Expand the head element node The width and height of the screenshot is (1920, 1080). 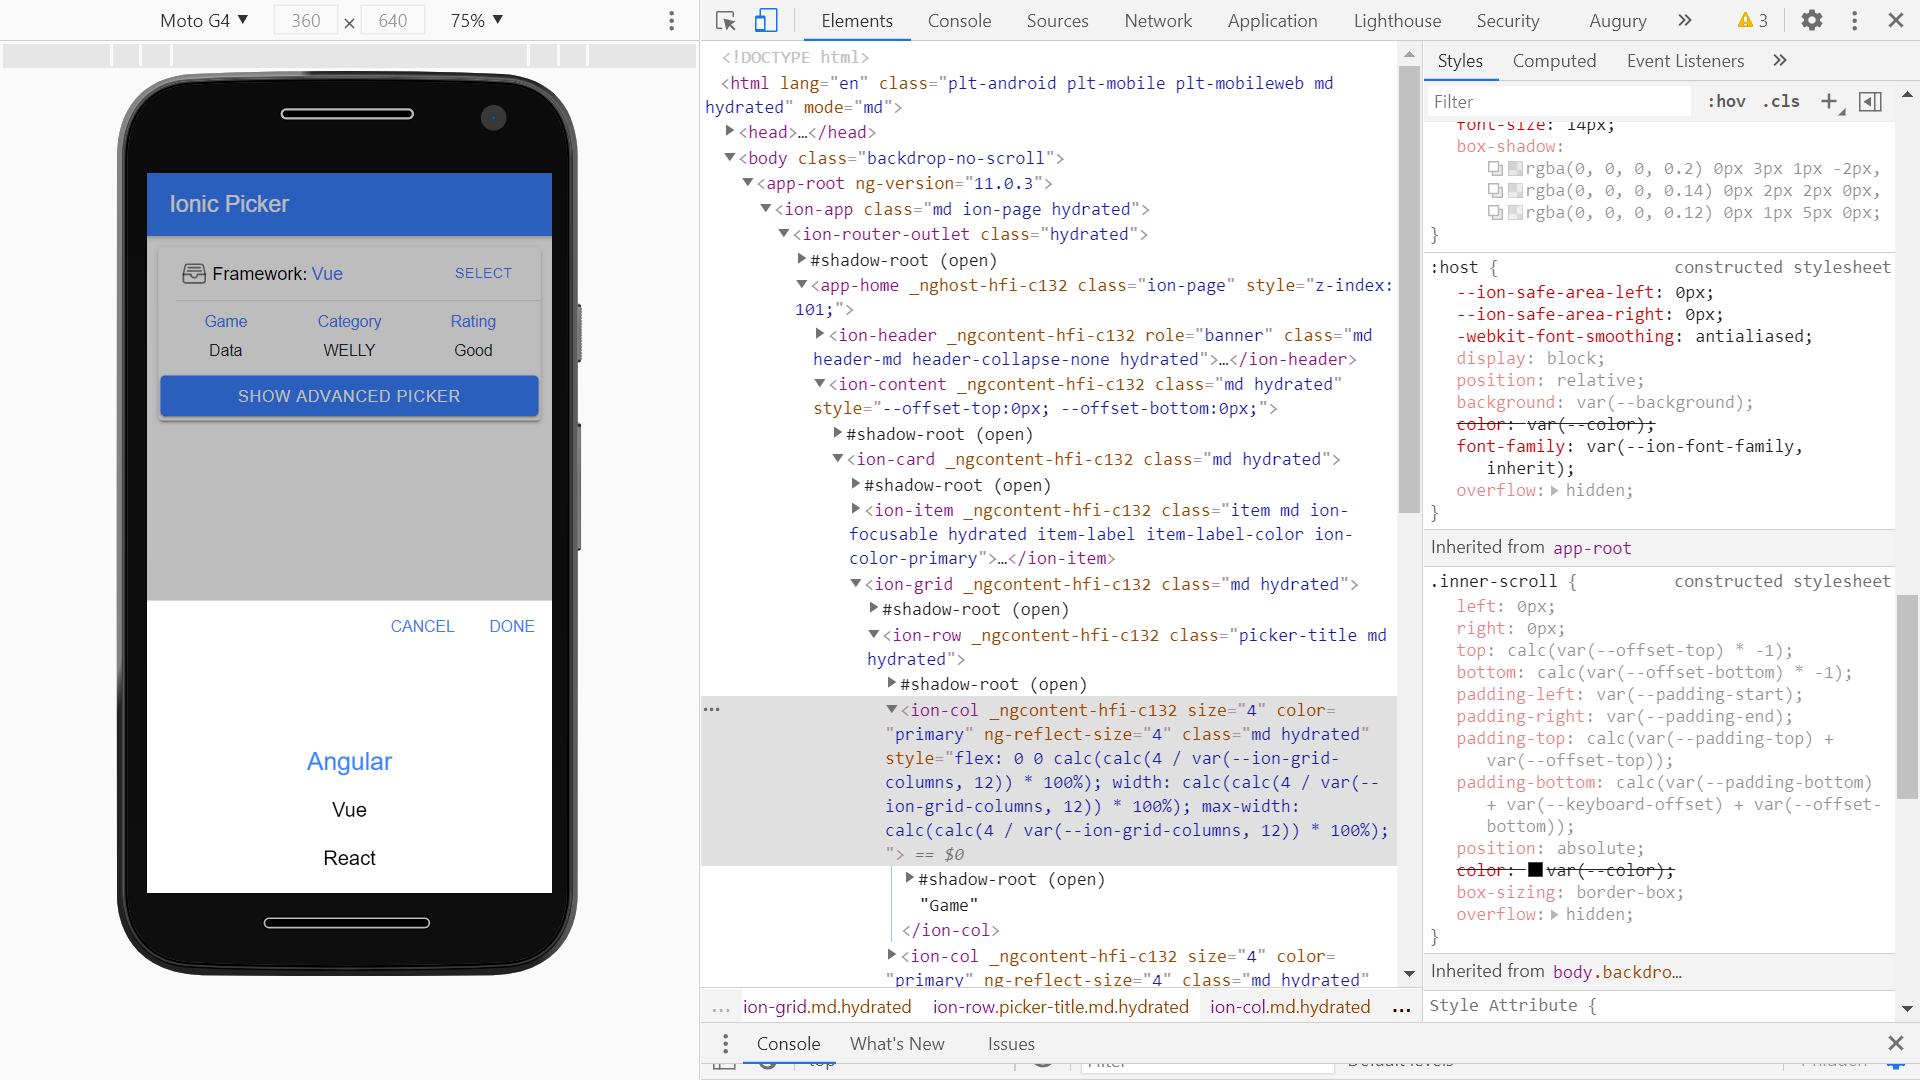[730, 131]
